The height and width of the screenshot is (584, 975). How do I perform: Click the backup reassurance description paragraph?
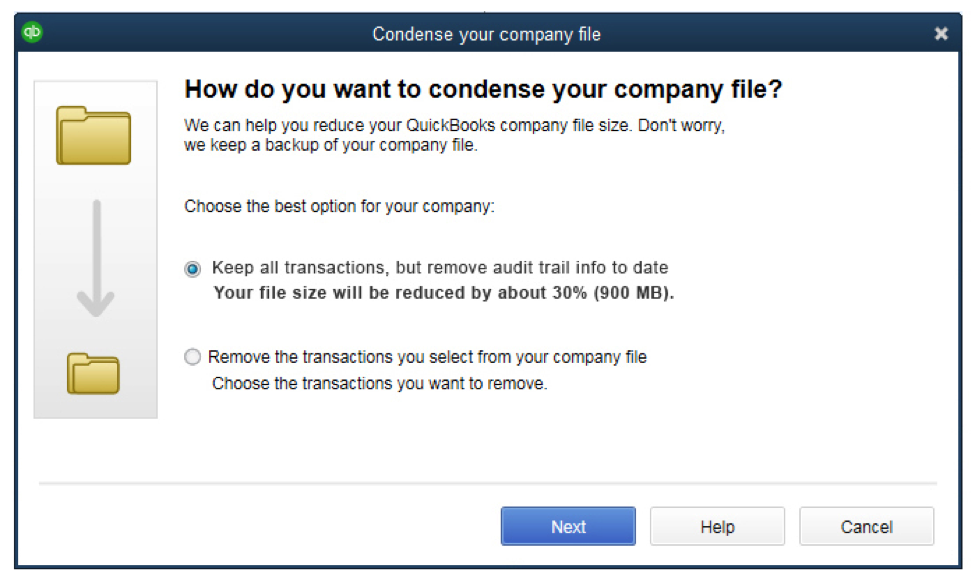(454, 137)
